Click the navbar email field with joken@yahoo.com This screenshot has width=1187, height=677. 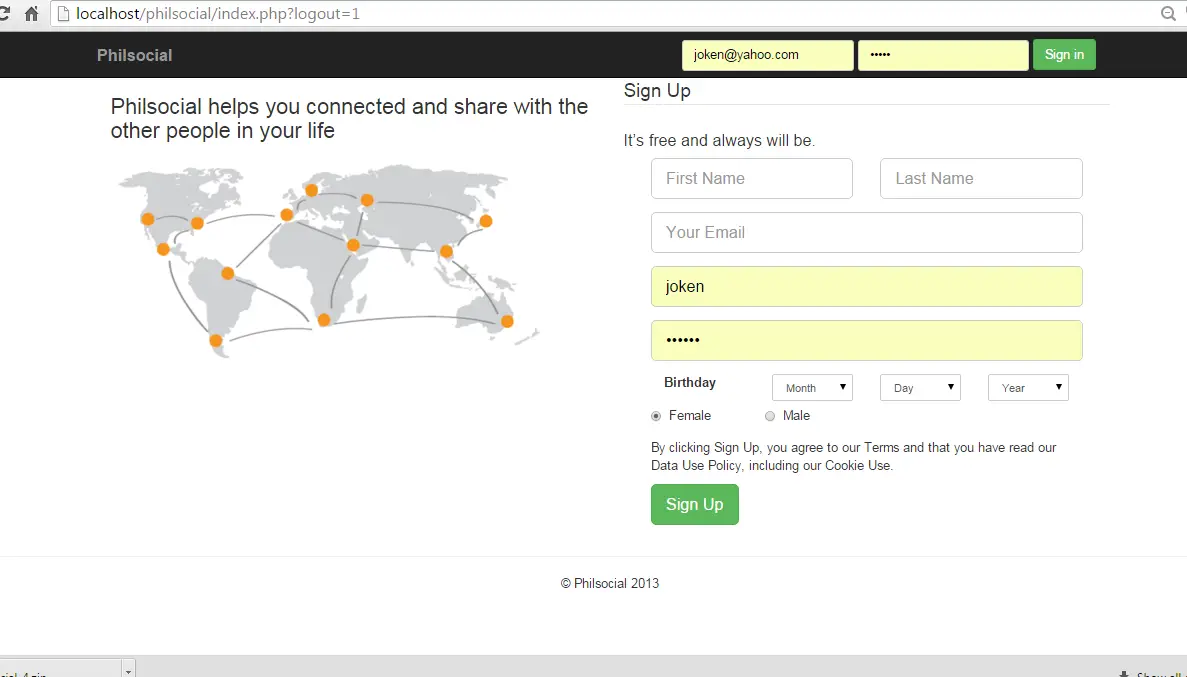768,55
